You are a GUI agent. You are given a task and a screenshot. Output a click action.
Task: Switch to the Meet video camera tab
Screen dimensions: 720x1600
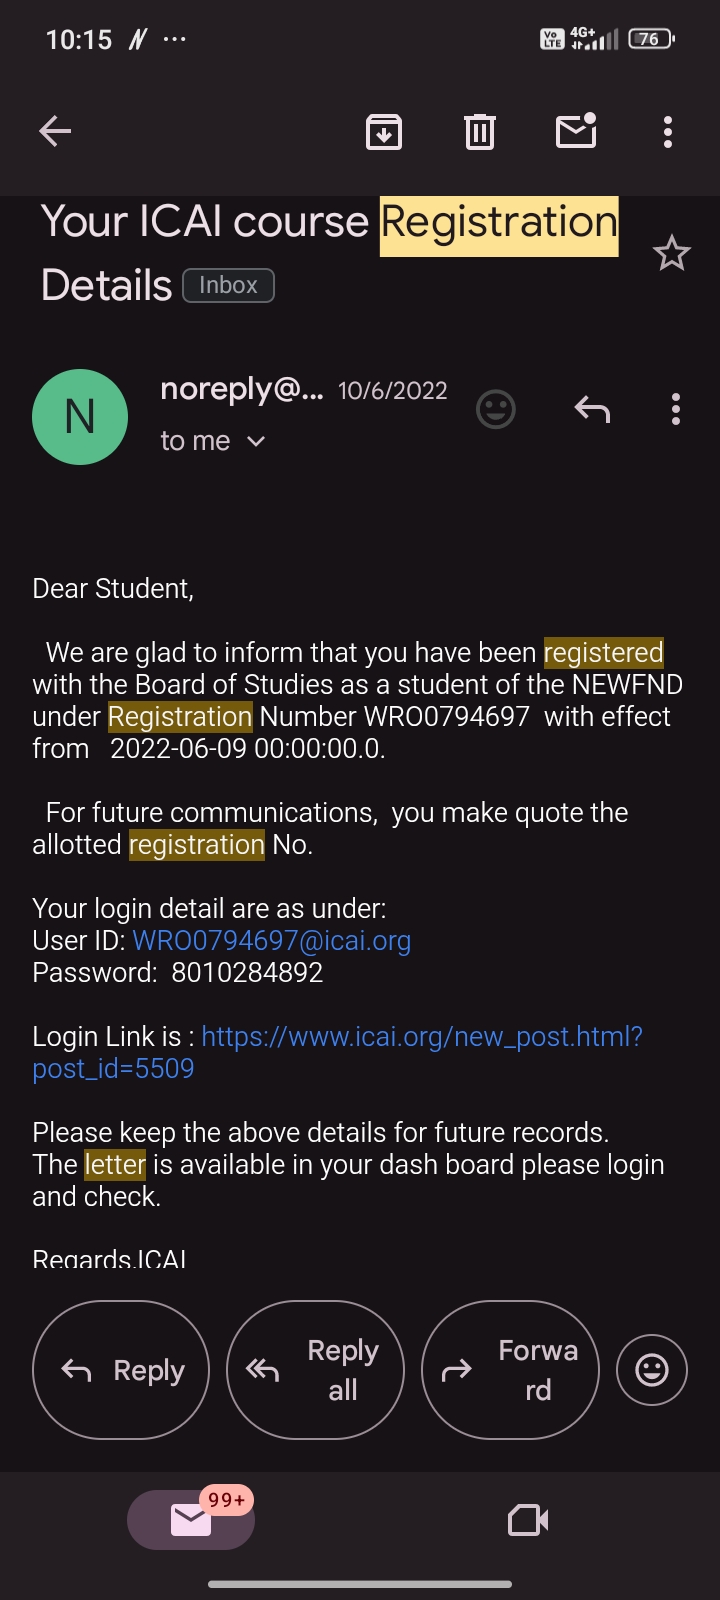click(528, 1520)
